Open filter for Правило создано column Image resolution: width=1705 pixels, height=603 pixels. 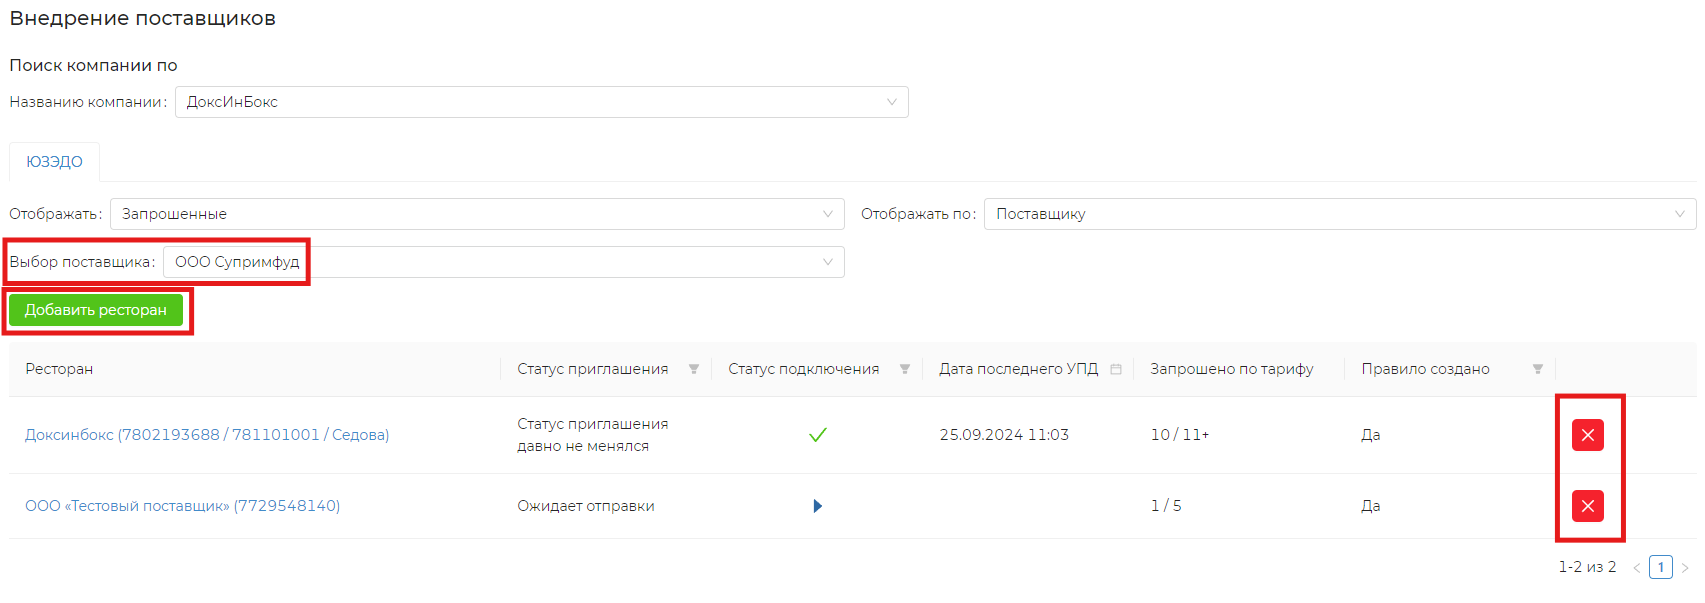pos(1538,369)
